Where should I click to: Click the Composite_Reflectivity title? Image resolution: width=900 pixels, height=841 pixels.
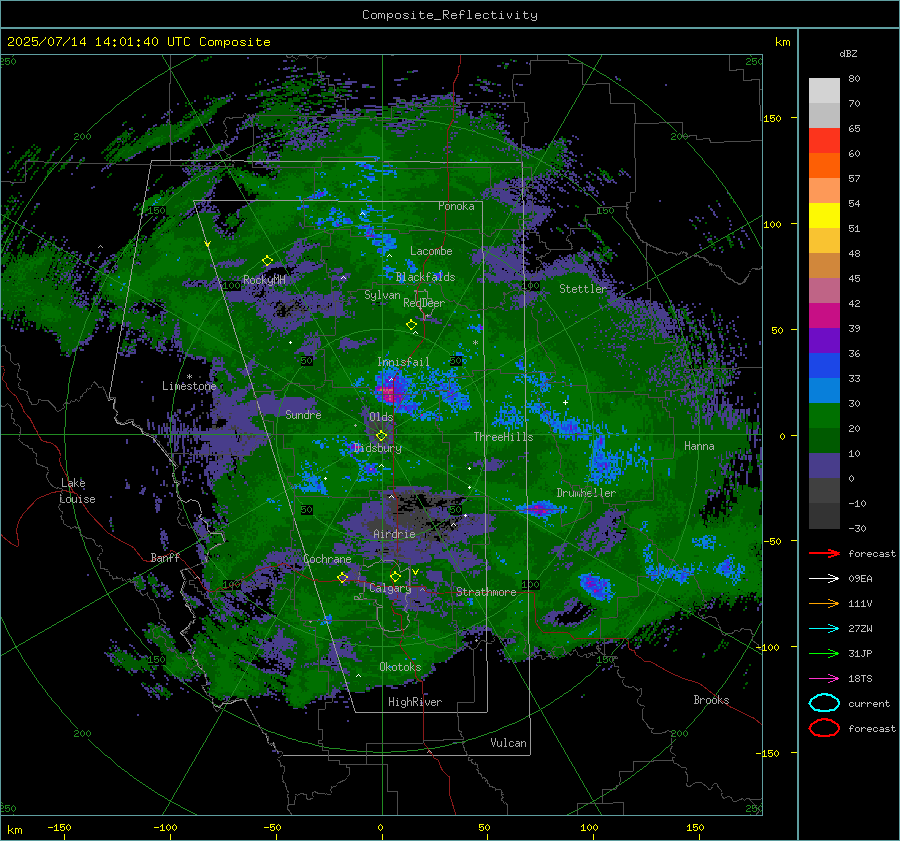[x=449, y=15]
